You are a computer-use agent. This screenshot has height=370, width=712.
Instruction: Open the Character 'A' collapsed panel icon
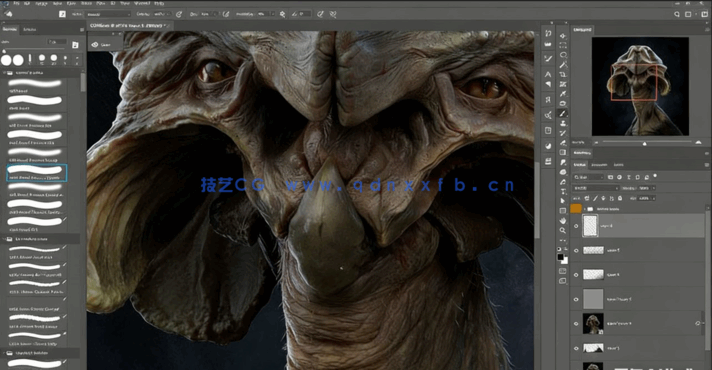coord(548,74)
